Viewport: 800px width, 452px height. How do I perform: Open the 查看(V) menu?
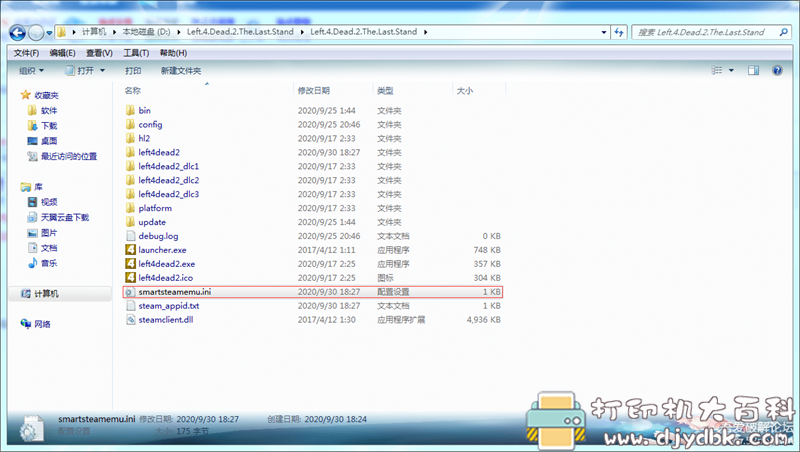click(x=99, y=53)
